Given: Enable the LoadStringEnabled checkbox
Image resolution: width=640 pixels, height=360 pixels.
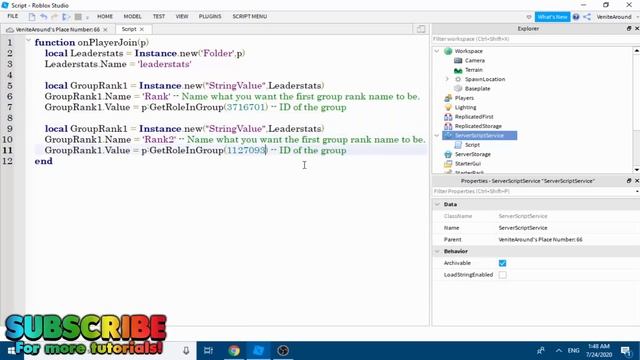Looking at the screenshot, I should 502,275.
